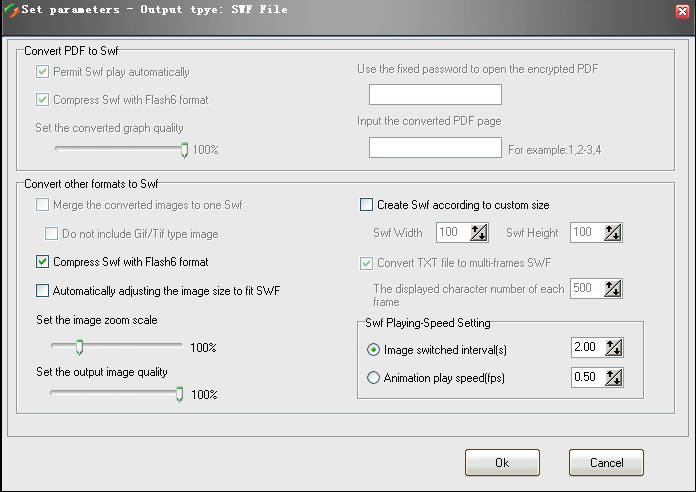Click the output image quality slider handle
The image size is (696, 492).
point(180,394)
